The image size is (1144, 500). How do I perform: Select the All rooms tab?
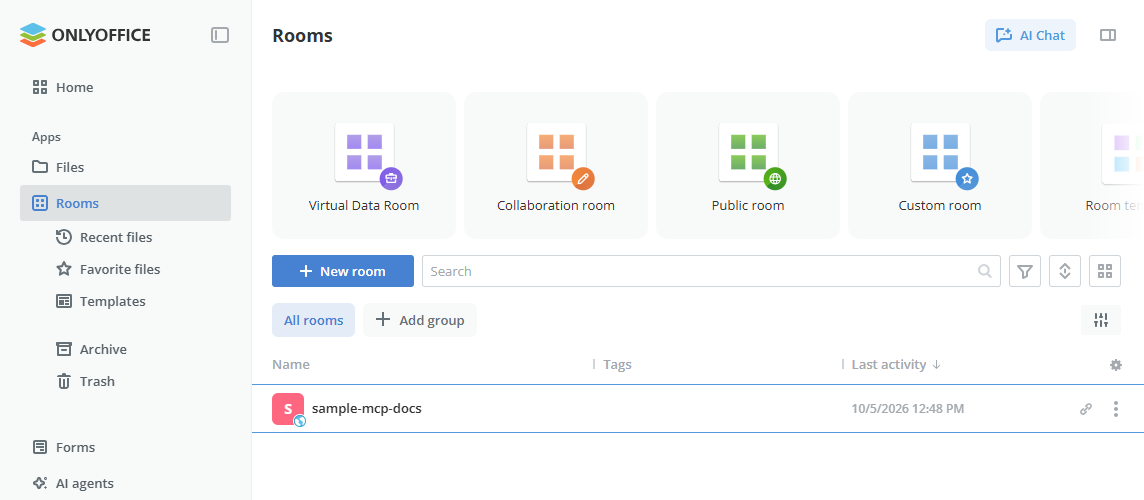[313, 320]
